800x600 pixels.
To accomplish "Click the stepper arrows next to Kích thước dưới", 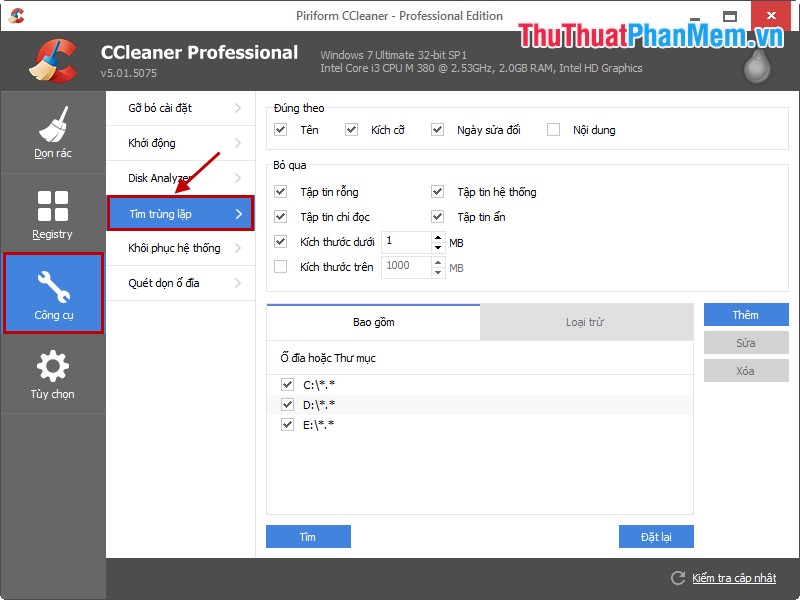I will click(x=437, y=241).
